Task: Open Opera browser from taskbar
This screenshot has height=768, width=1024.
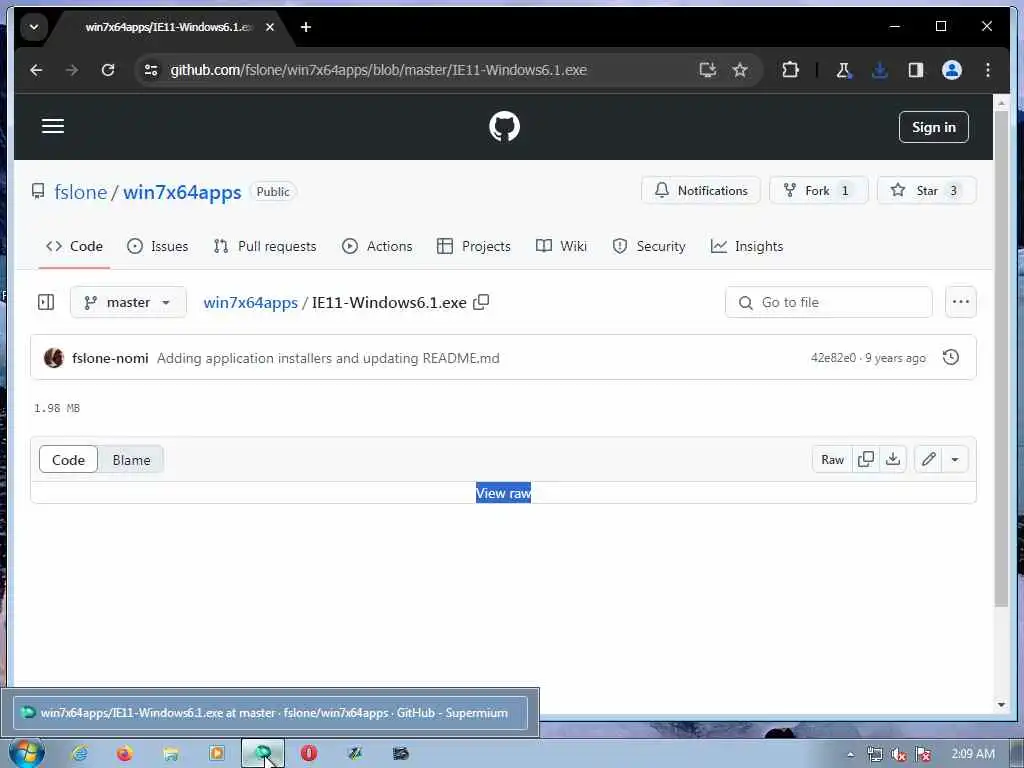Action: click(309, 754)
